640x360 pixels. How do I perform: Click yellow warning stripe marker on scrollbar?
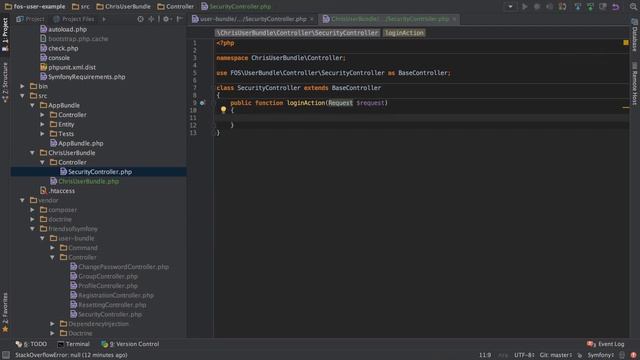click(x=626, y=108)
